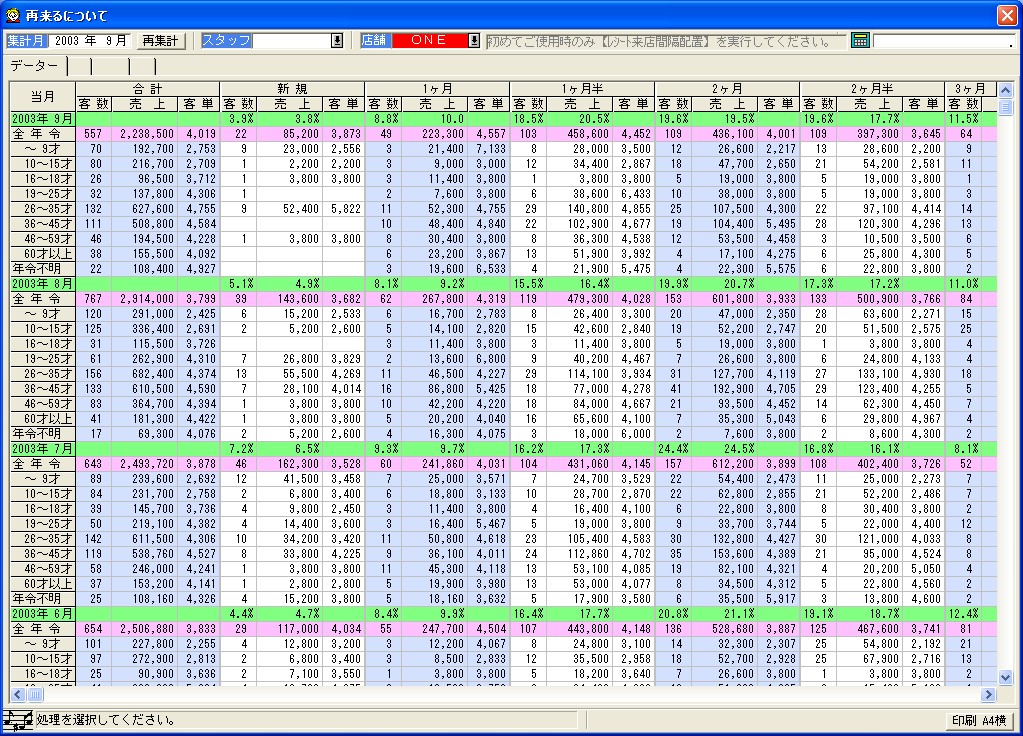This screenshot has height=736, width=1023.
Task: Click the 1ヶ月 column group header
Action: 437,89
